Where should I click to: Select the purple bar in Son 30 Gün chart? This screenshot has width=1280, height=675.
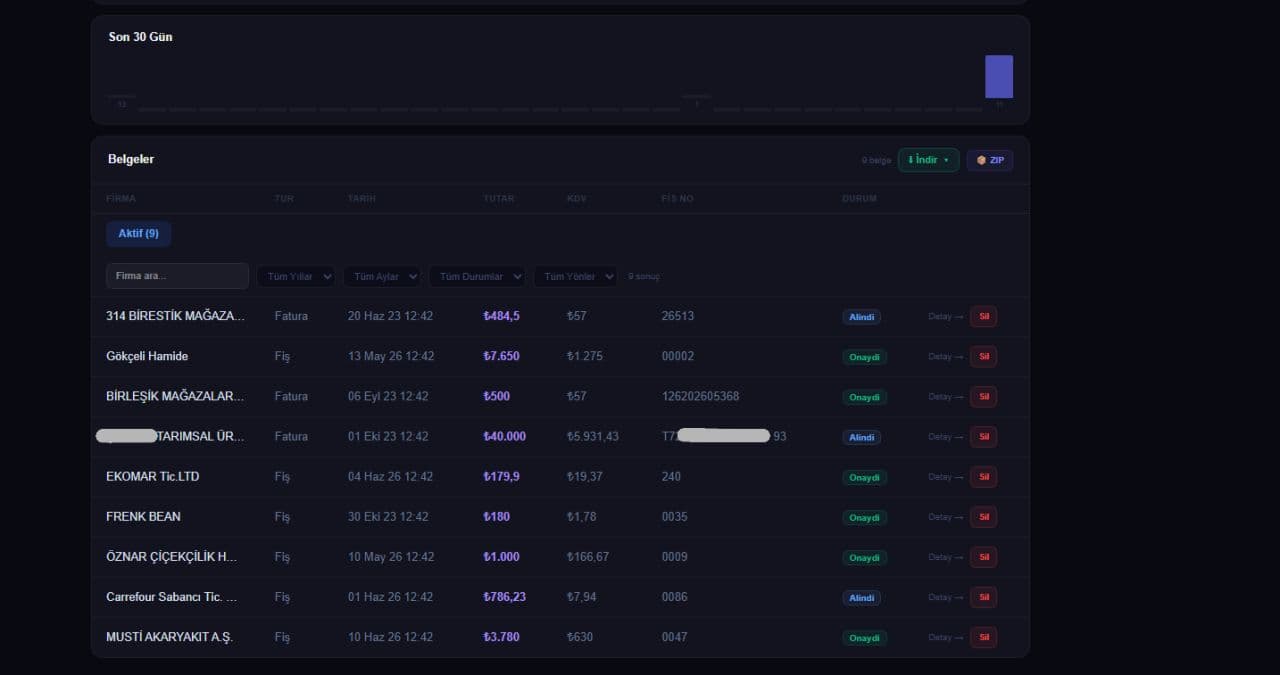click(999, 76)
